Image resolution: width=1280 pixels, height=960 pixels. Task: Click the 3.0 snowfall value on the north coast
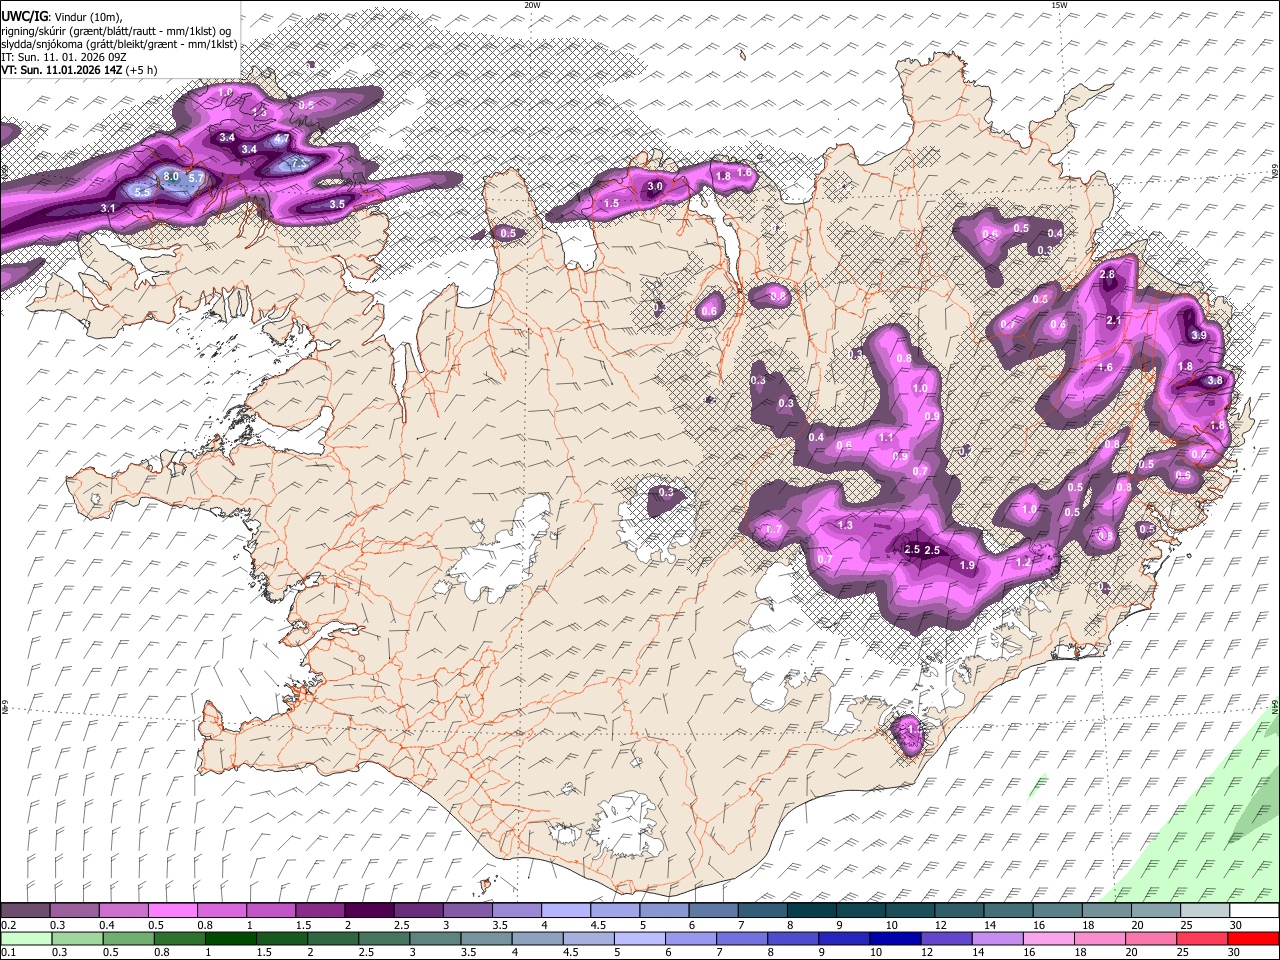point(655,187)
